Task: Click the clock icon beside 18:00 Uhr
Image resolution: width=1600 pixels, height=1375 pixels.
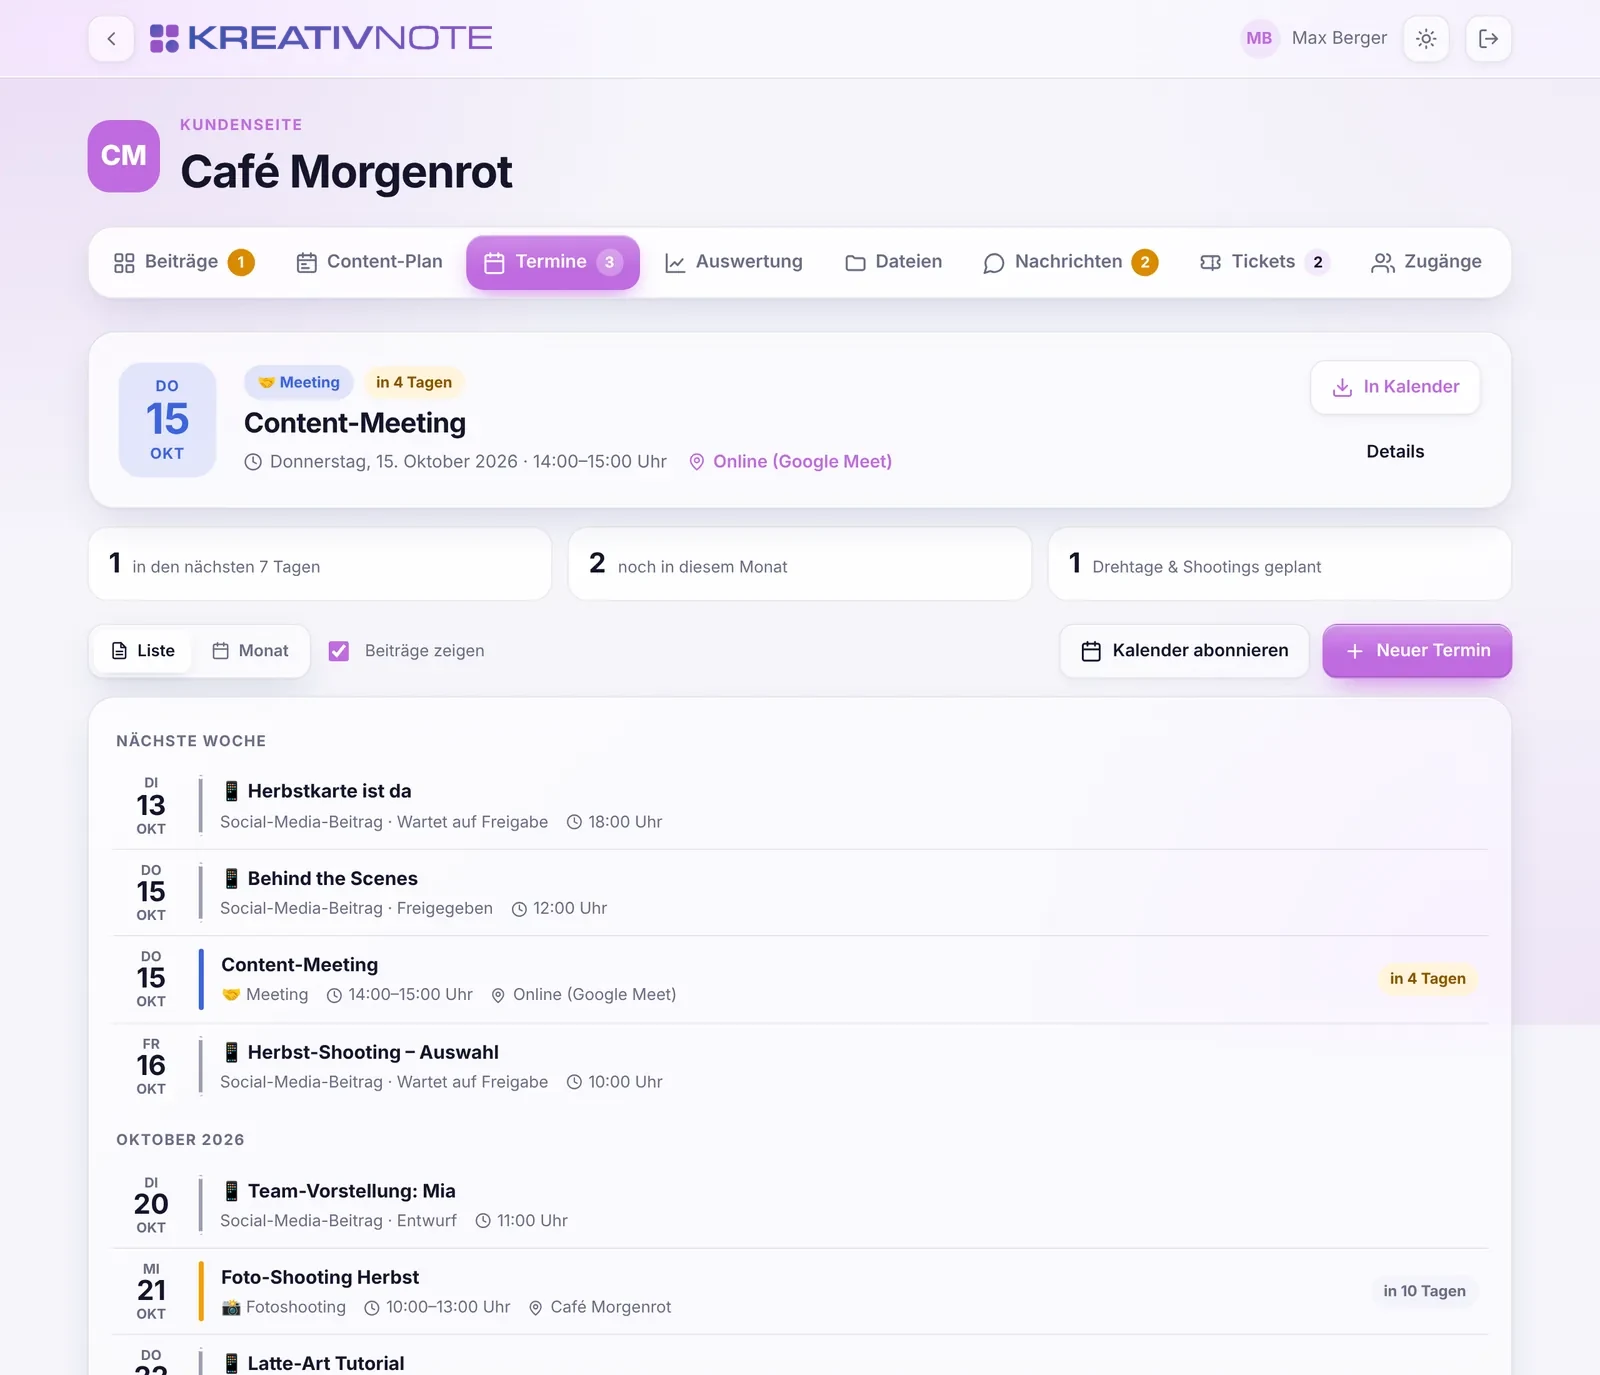Action: (x=574, y=822)
